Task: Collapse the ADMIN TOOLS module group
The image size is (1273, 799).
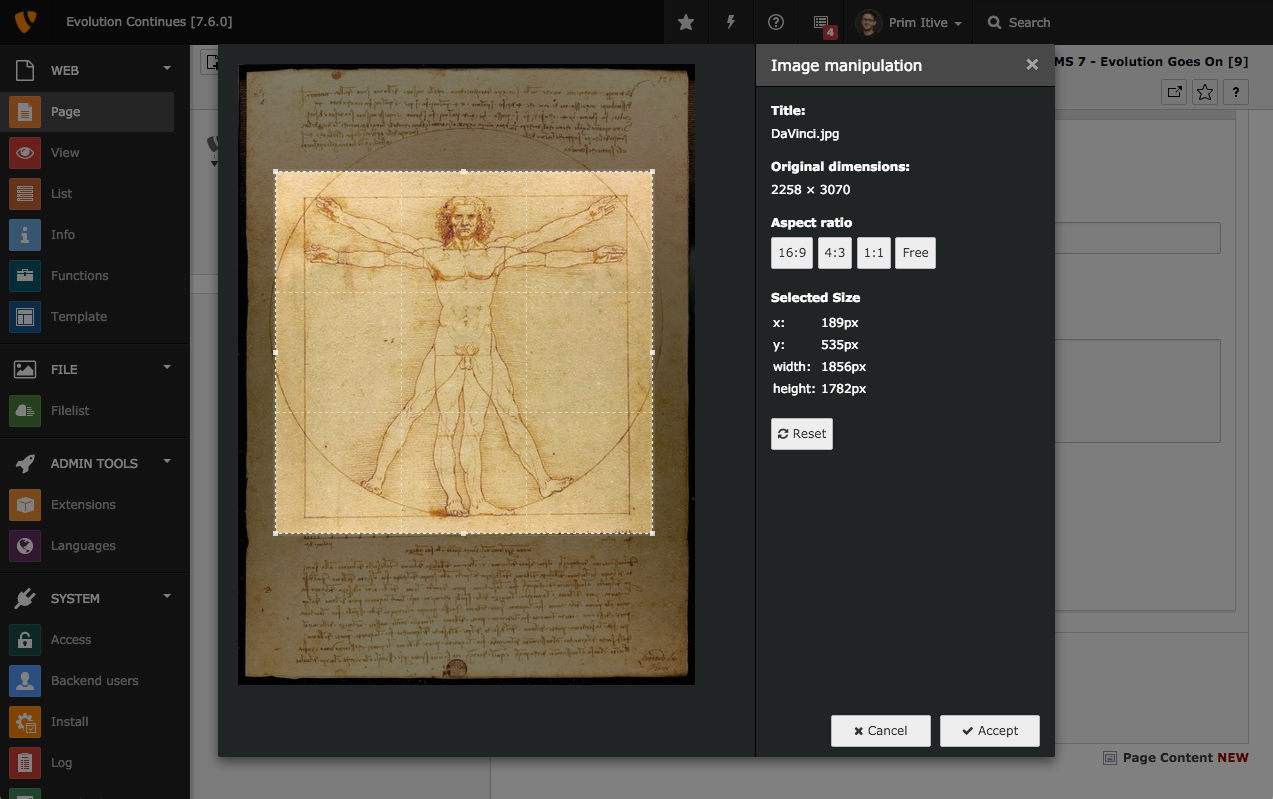Action: click(x=167, y=461)
